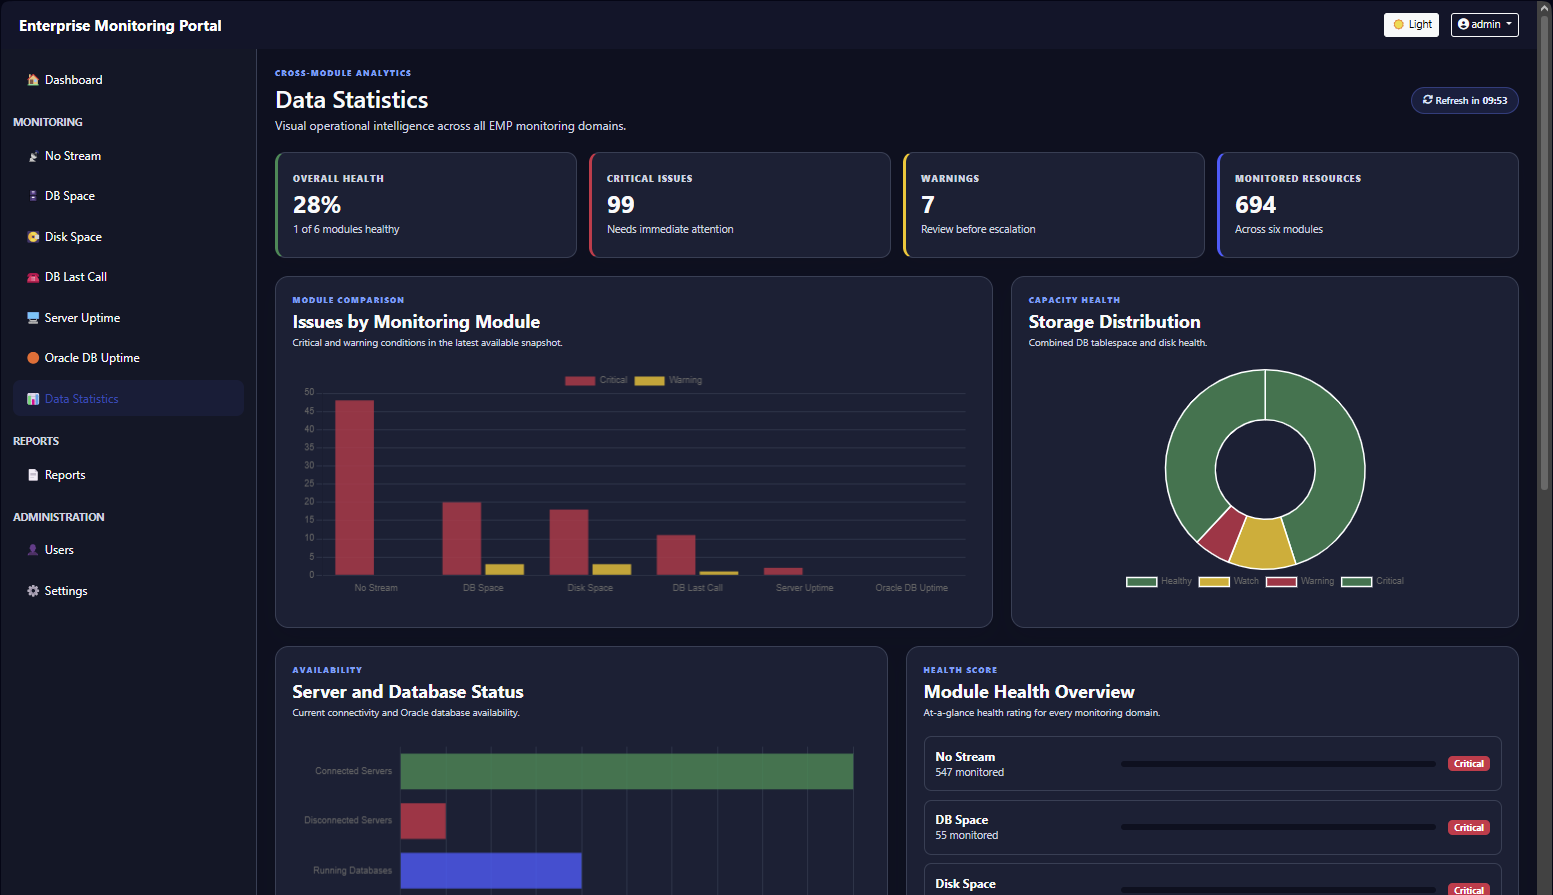
Task: Select the Server Uptime monitor icon
Action: pos(33,318)
